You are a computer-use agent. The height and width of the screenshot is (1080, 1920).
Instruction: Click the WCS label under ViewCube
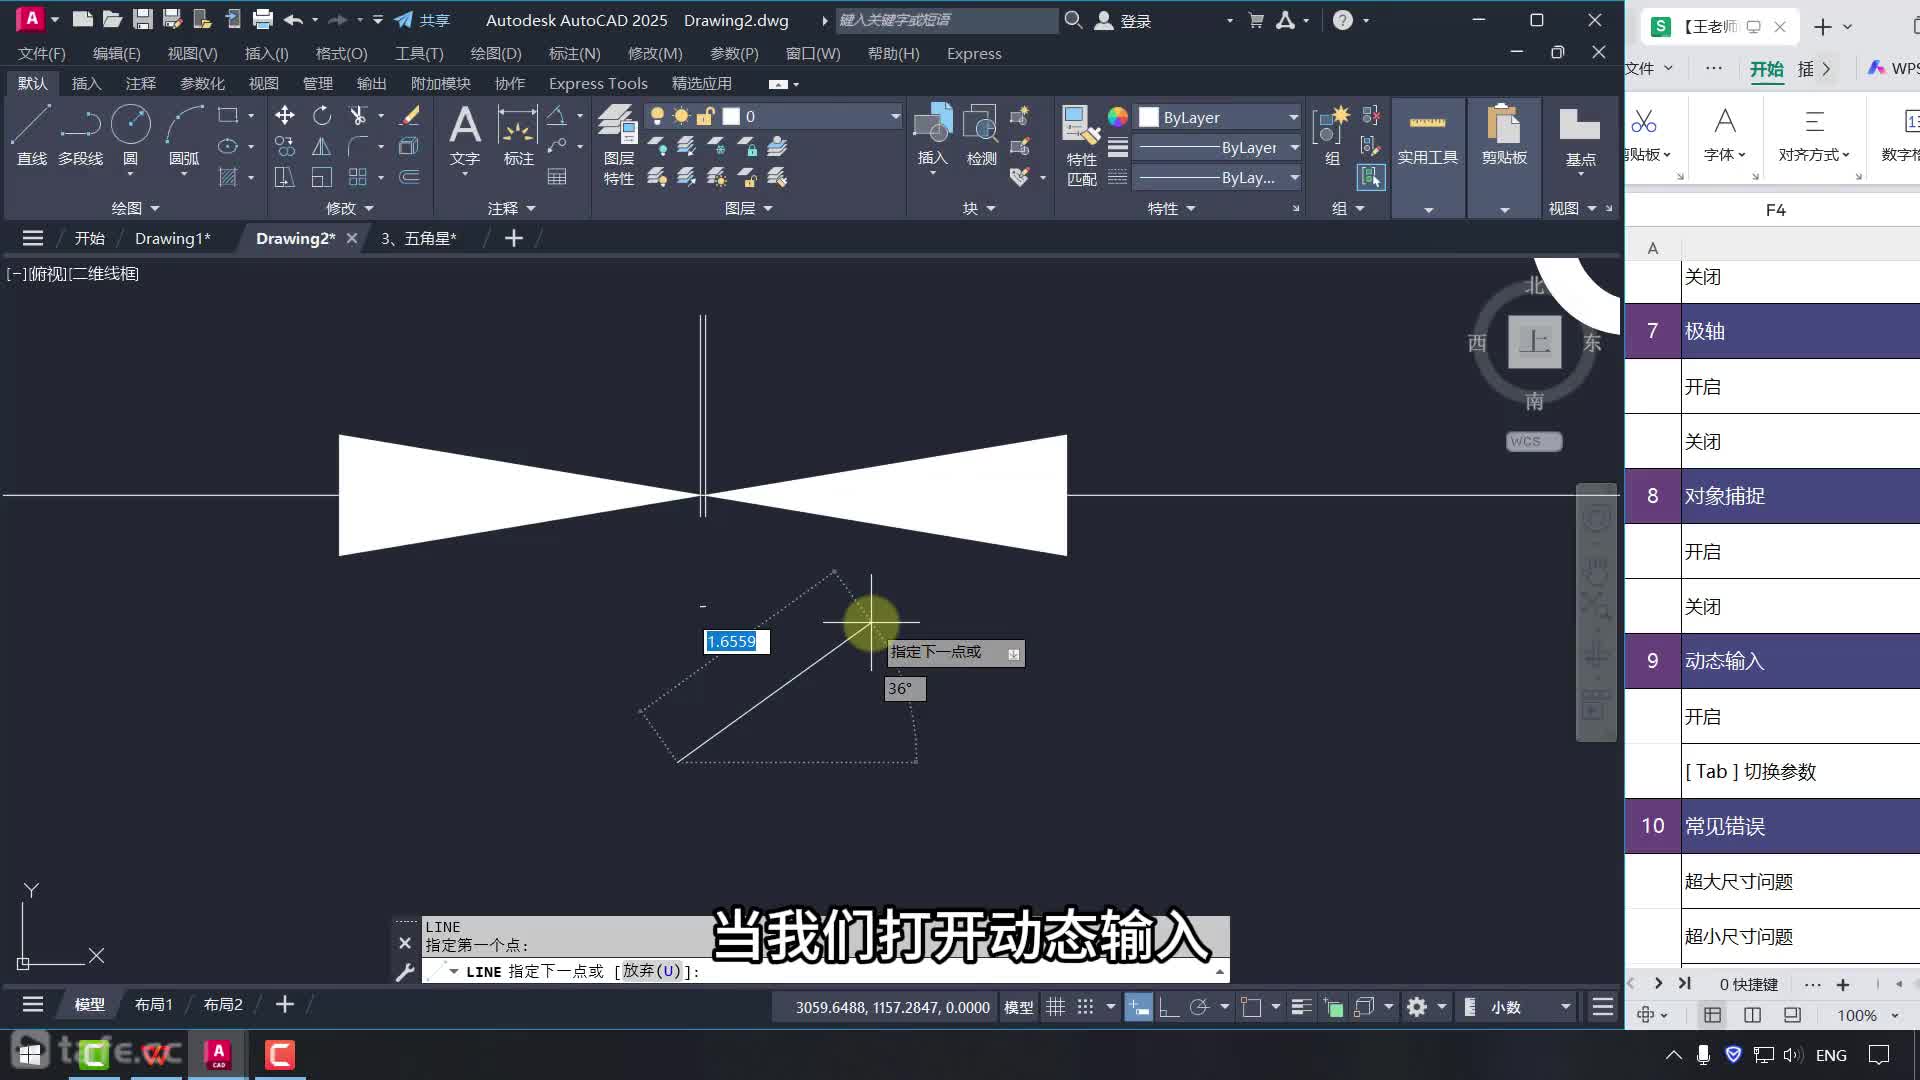coord(1533,441)
